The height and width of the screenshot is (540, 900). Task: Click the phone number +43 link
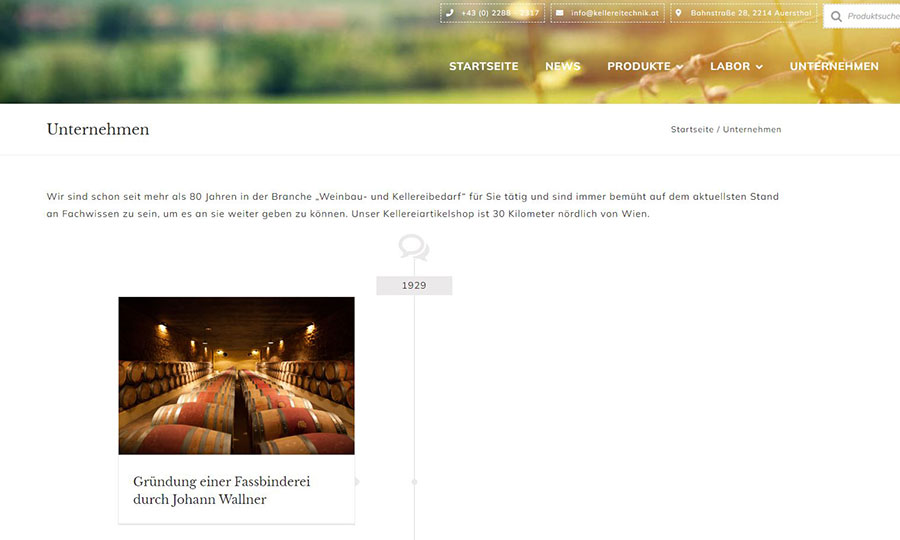(x=500, y=13)
